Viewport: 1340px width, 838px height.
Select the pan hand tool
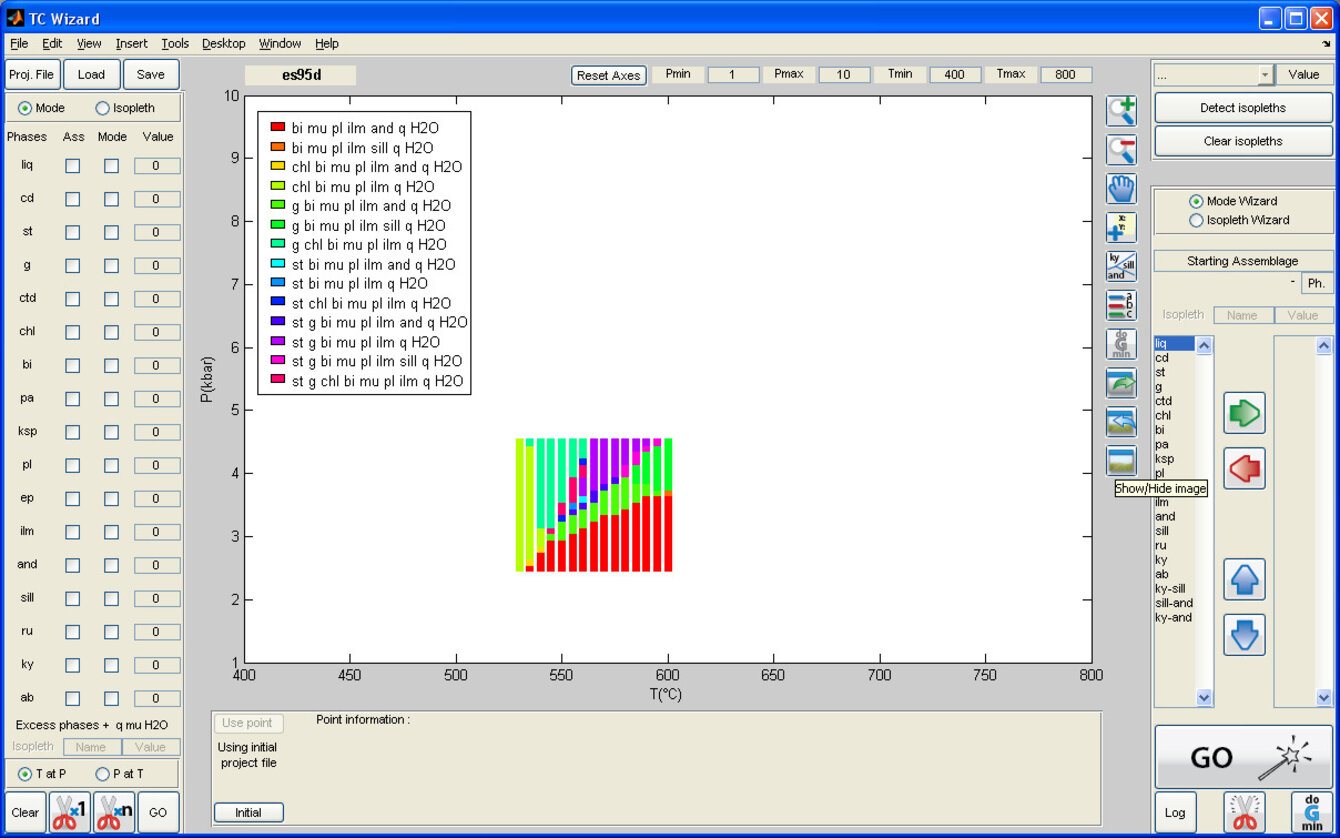tap(1121, 189)
